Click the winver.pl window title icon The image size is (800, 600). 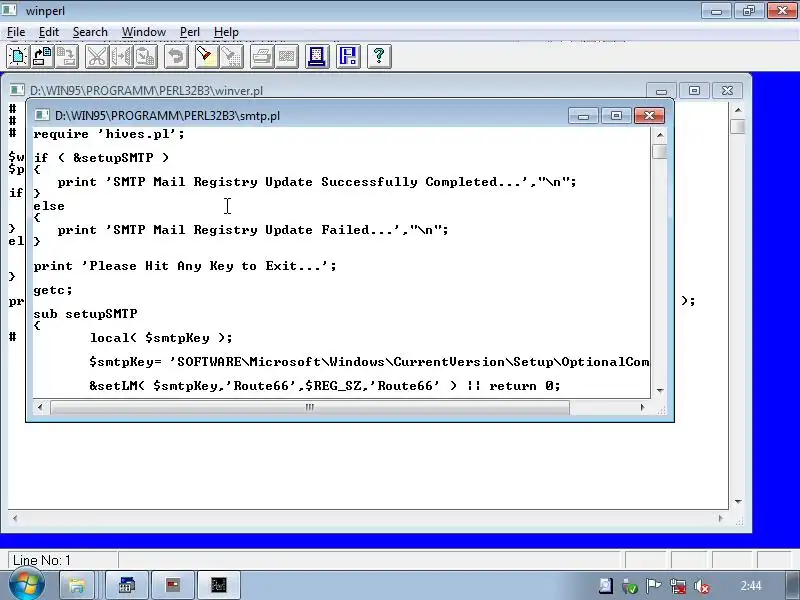pos(17,90)
